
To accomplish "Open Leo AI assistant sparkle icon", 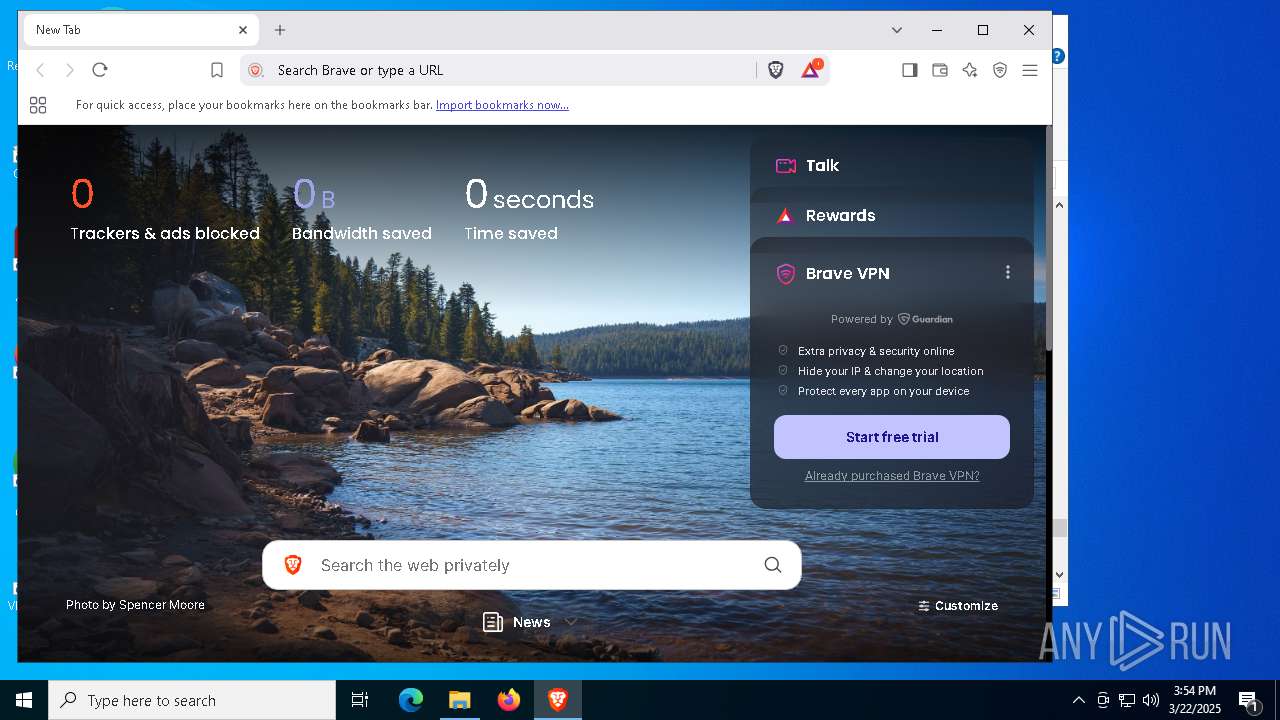I will 970,70.
